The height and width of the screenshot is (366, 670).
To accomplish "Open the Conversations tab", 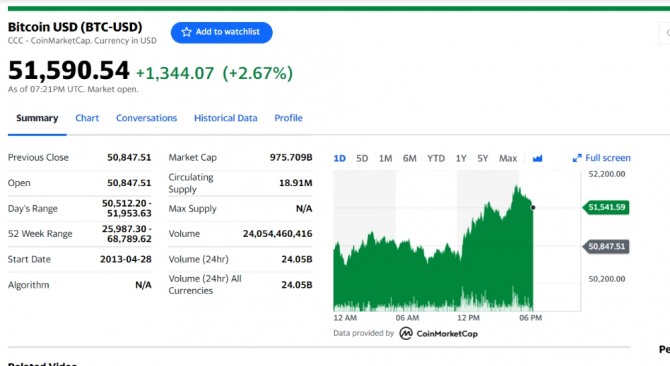I will pos(147,118).
